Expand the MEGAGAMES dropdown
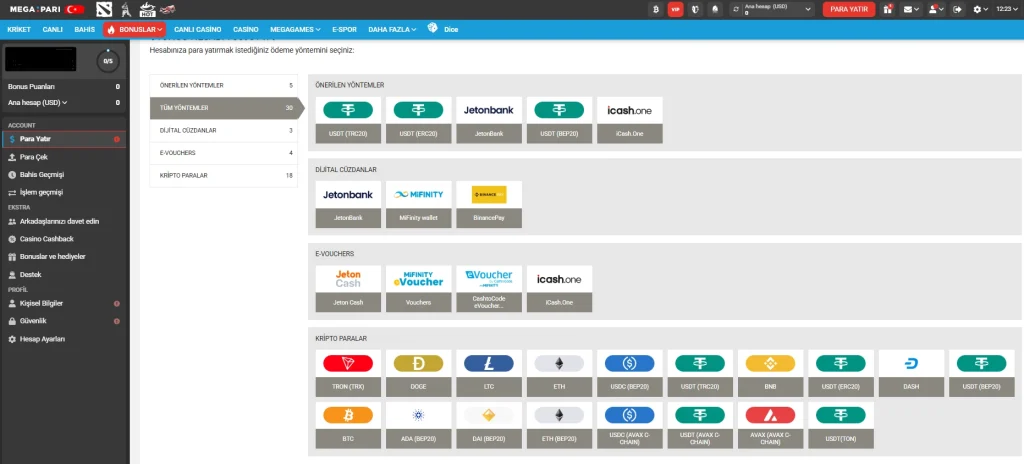This screenshot has width=1024, height=464. 295,29
